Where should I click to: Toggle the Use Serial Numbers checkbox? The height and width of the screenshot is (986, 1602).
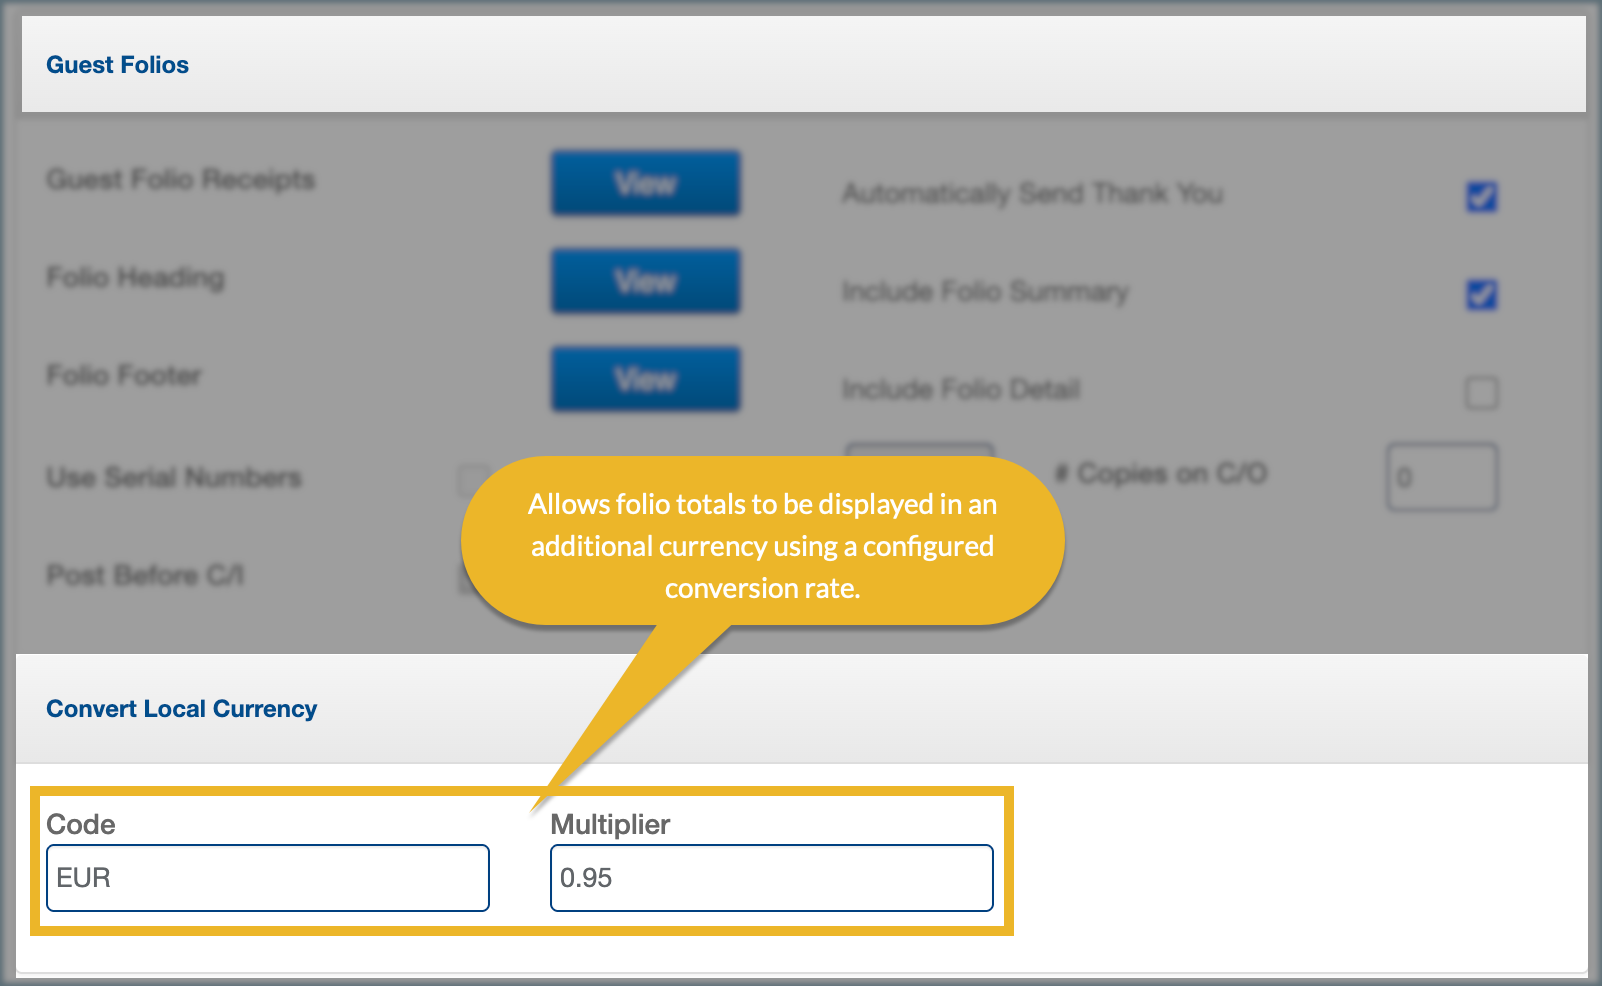coord(470,479)
